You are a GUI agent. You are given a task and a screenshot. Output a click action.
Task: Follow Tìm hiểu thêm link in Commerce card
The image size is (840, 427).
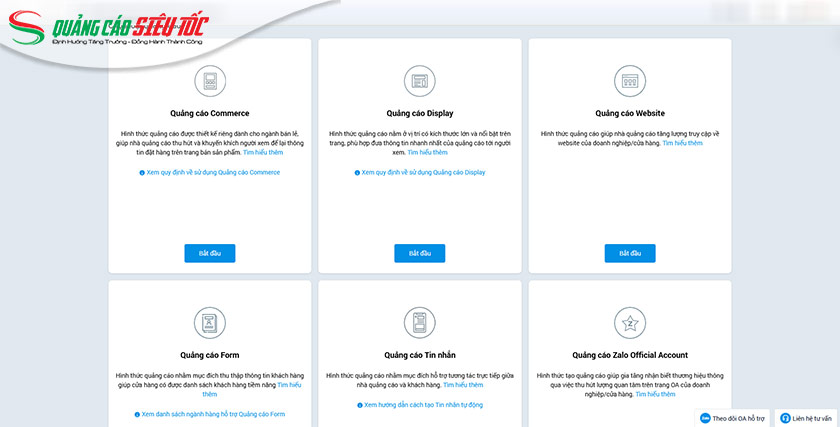tap(262, 152)
